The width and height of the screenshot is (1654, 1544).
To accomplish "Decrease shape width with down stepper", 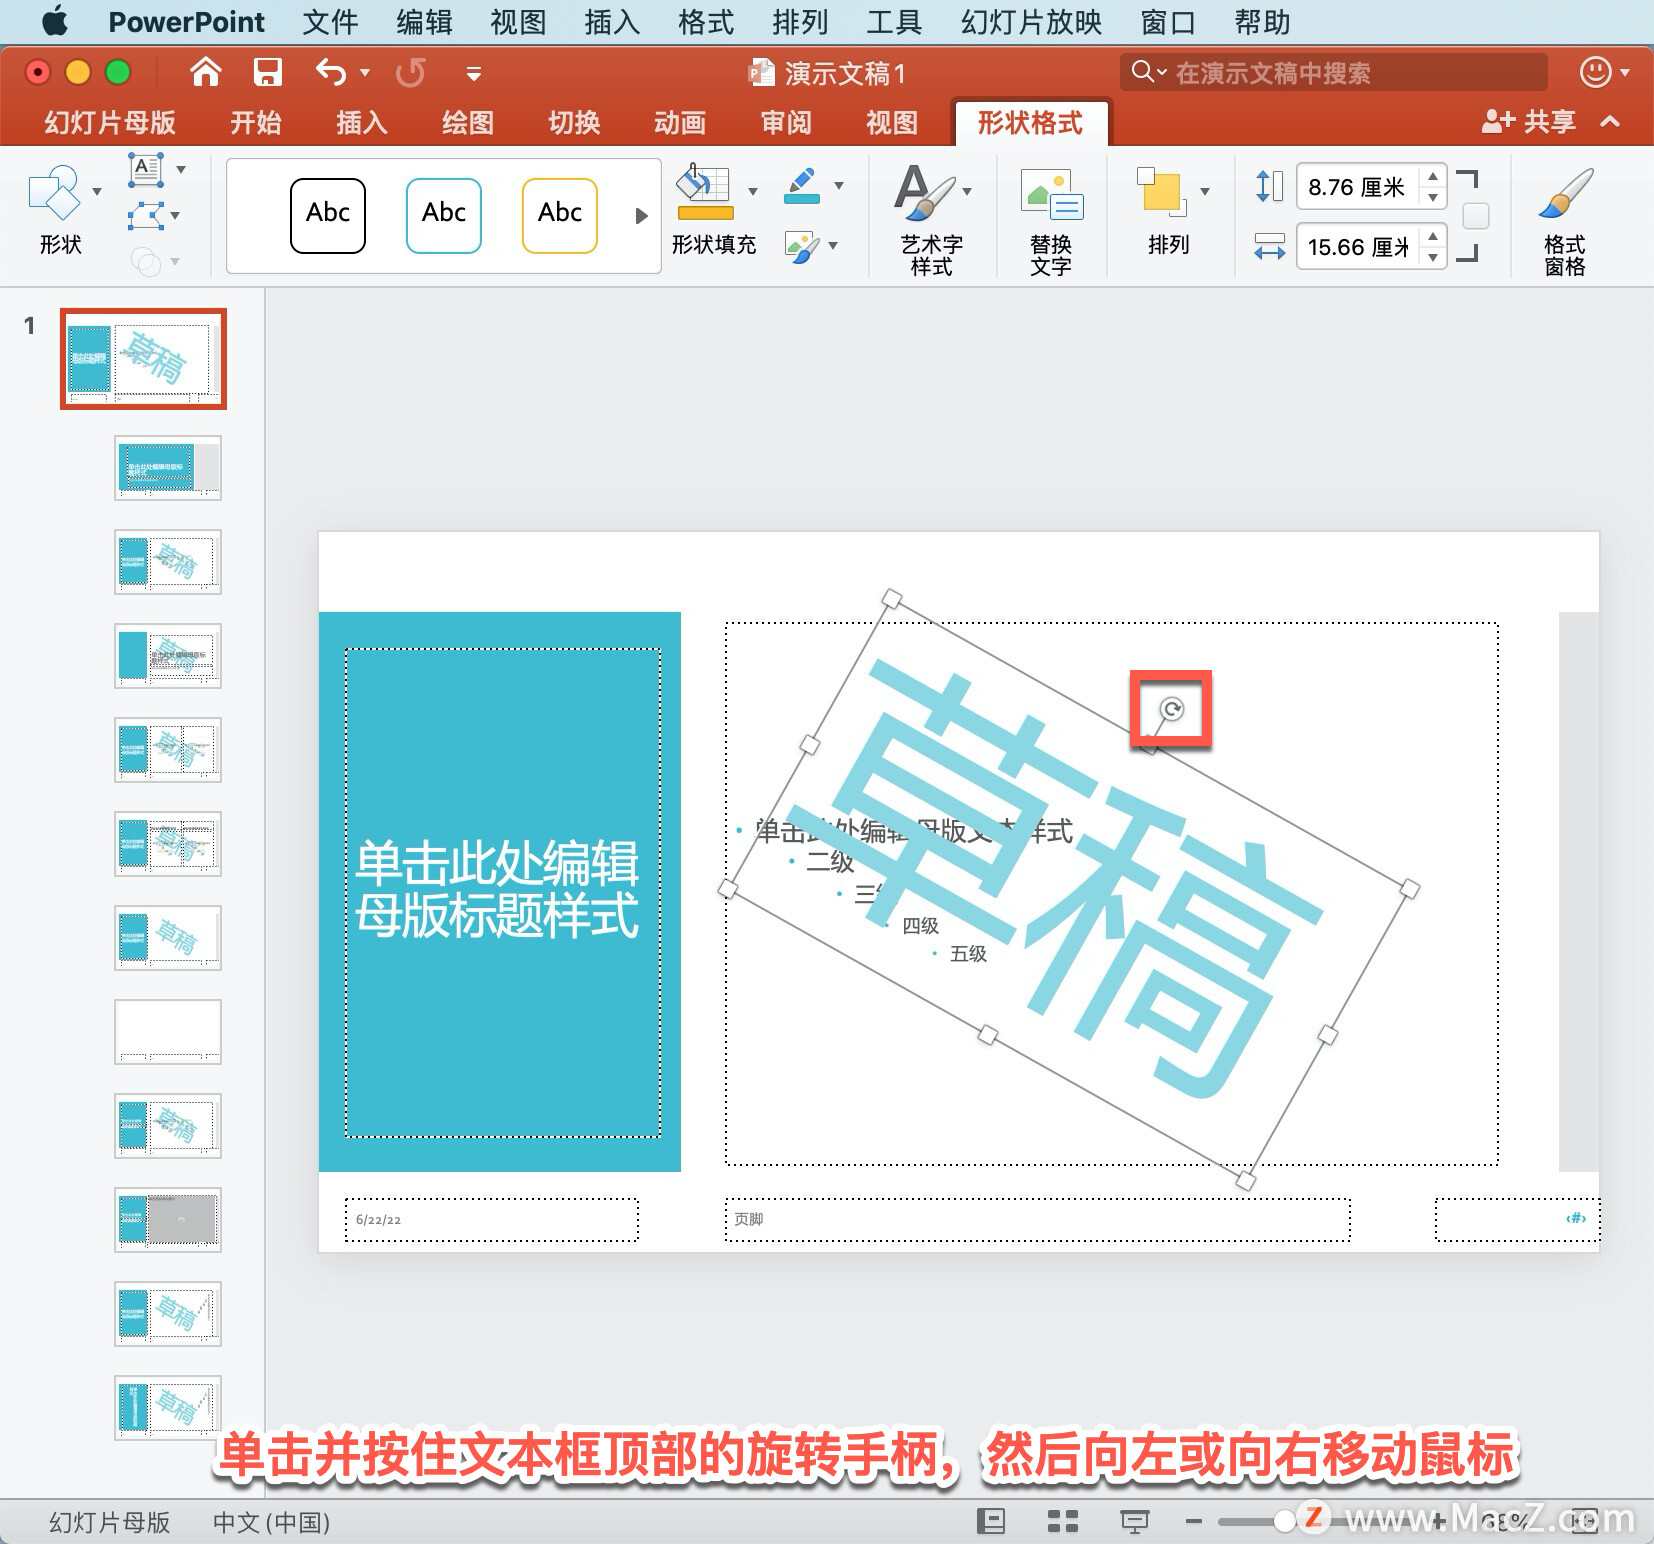I will 1433,258.
